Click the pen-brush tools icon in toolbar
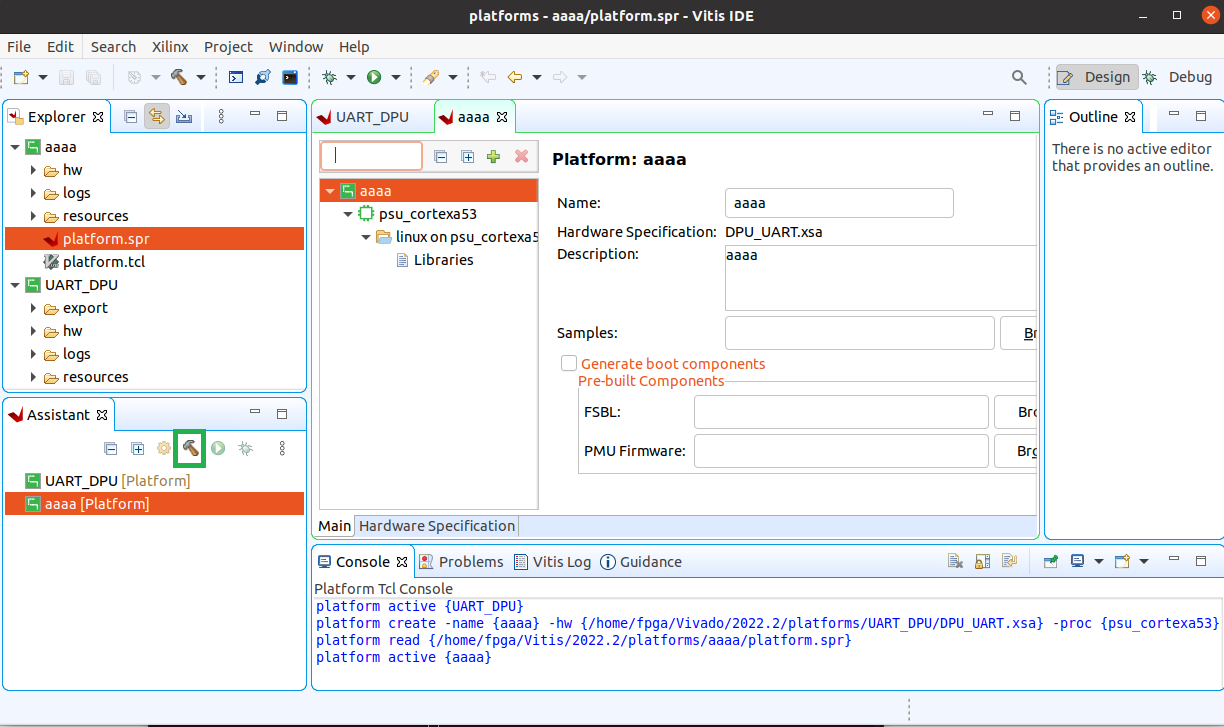The height and width of the screenshot is (727, 1224). pyautogui.click(x=431, y=77)
